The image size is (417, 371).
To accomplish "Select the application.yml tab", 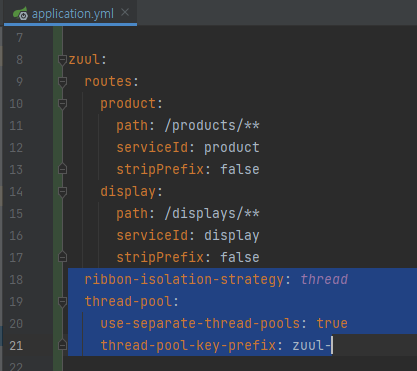I will tap(70, 13).
